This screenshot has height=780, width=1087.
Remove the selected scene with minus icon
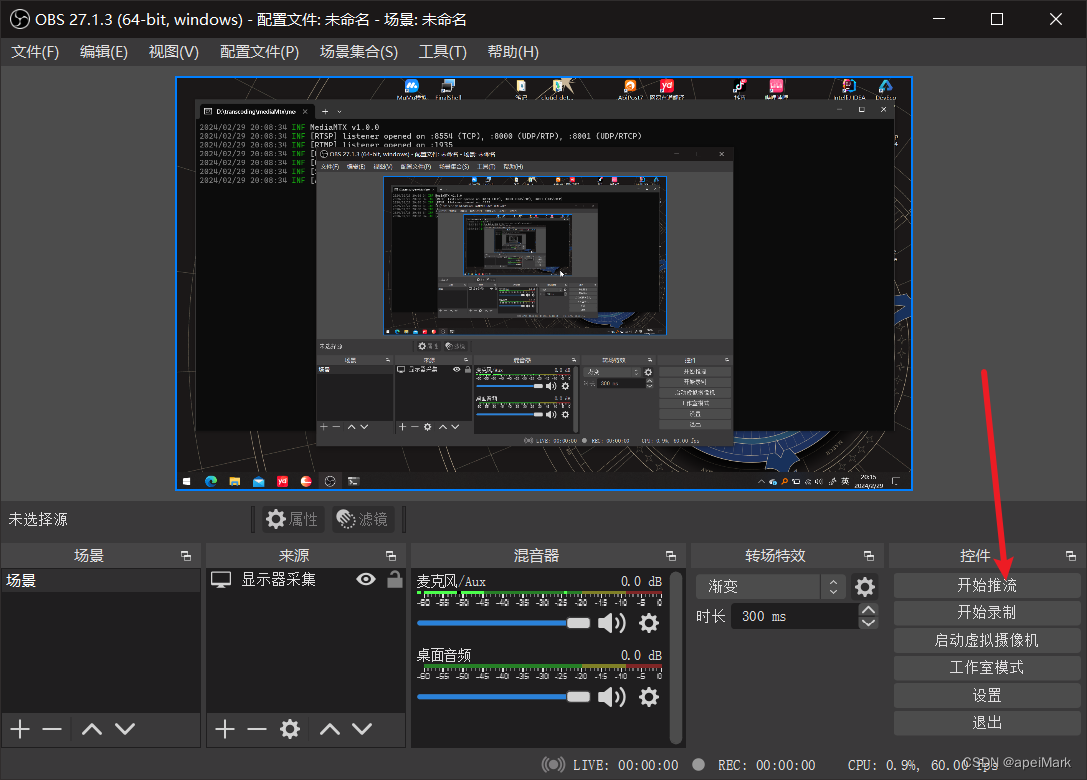(x=52, y=729)
